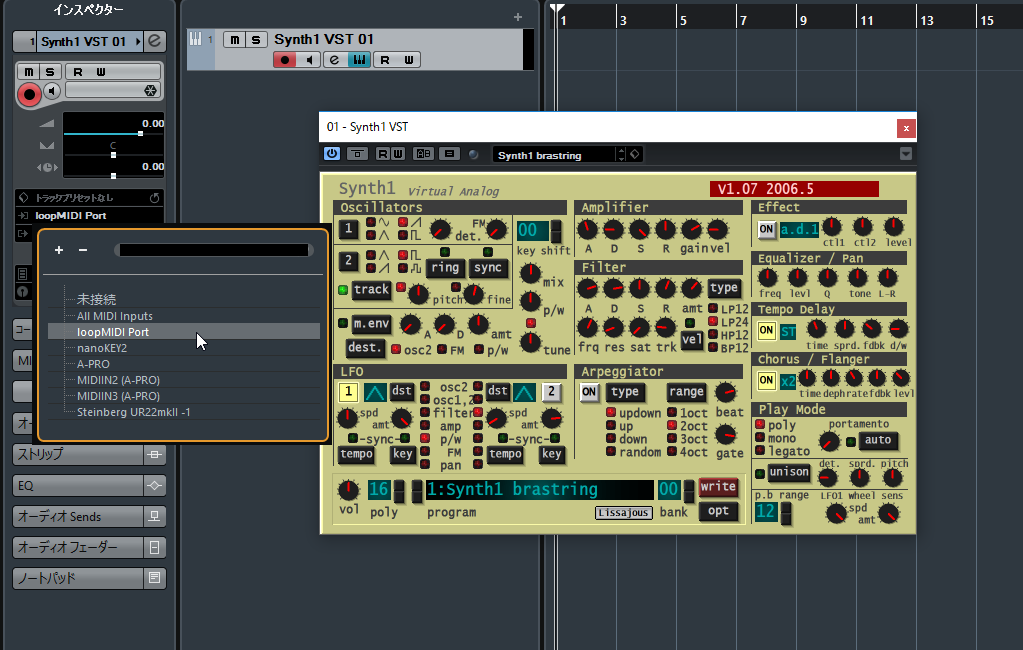
Task: Click the A/B compare button in the plugin header
Action: point(423,154)
